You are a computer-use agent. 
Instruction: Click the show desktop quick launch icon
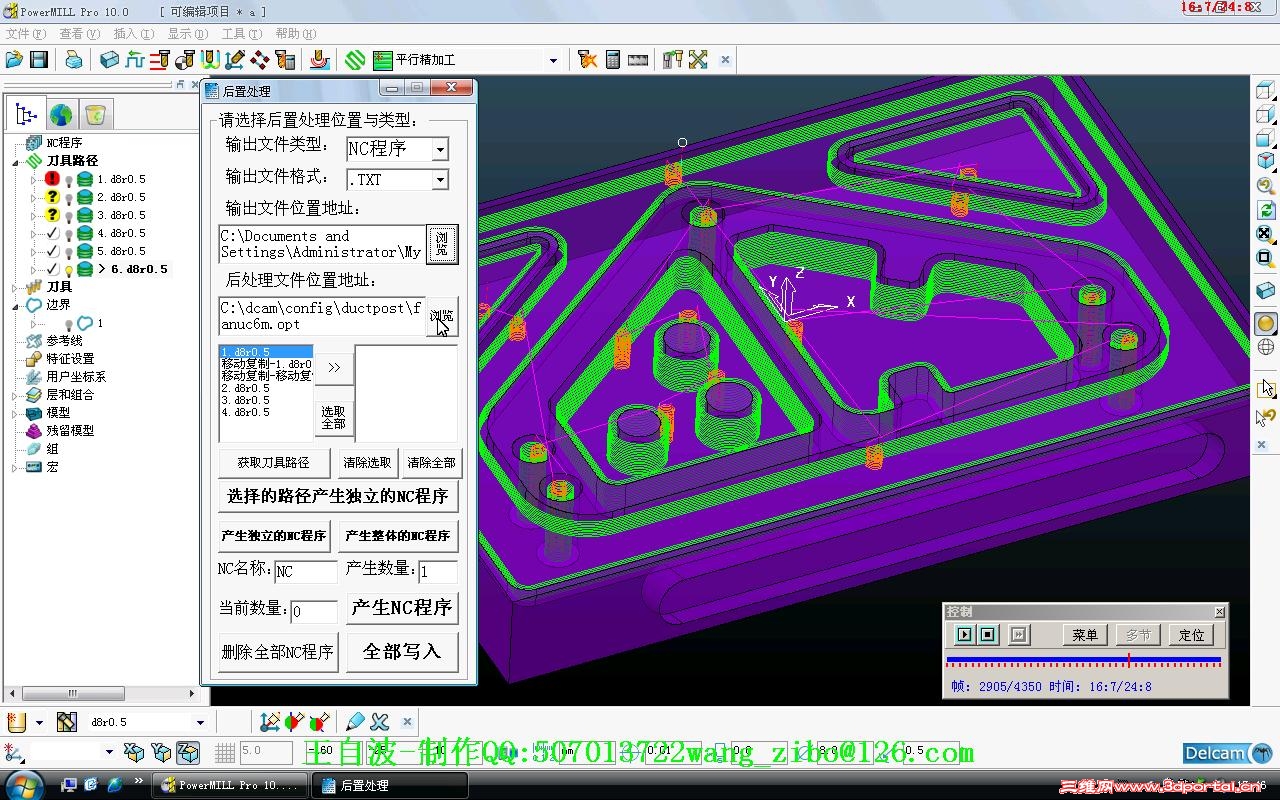coord(69,784)
